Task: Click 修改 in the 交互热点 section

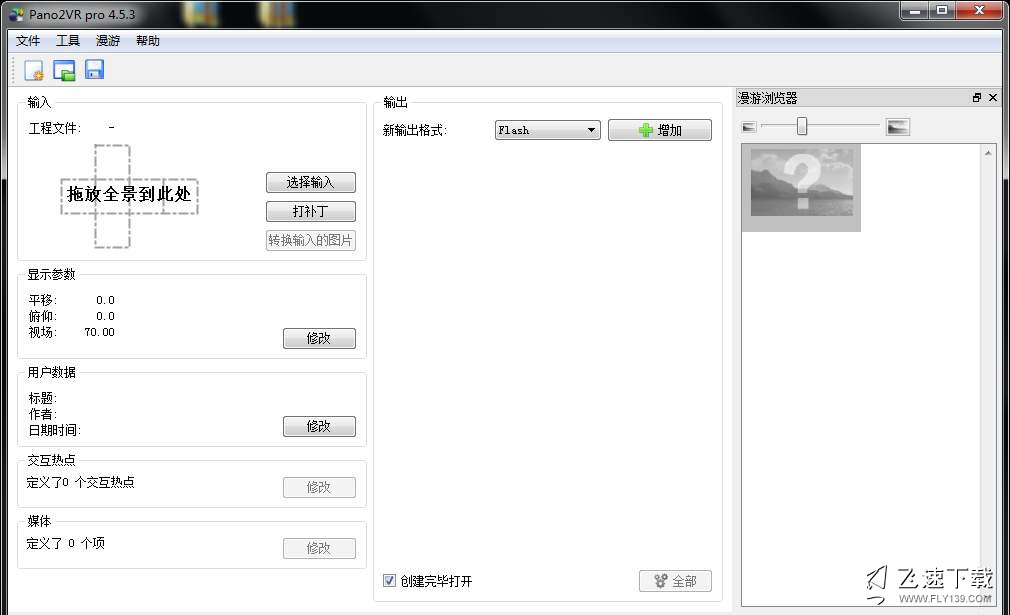Action: [x=319, y=487]
